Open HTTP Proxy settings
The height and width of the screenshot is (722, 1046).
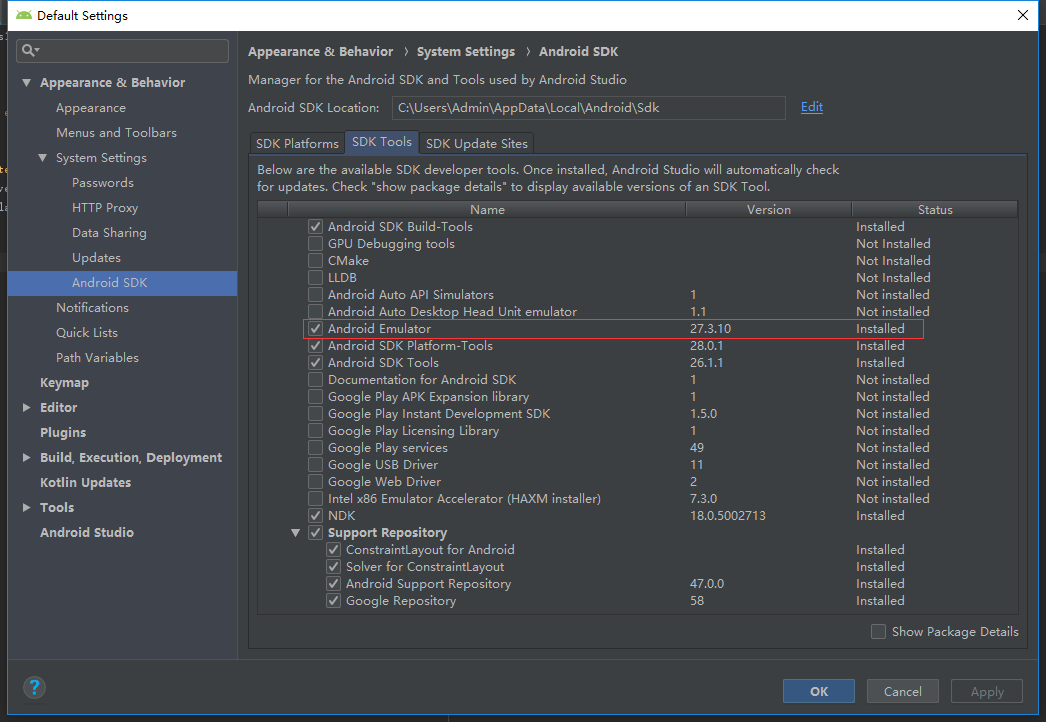tap(105, 208)
